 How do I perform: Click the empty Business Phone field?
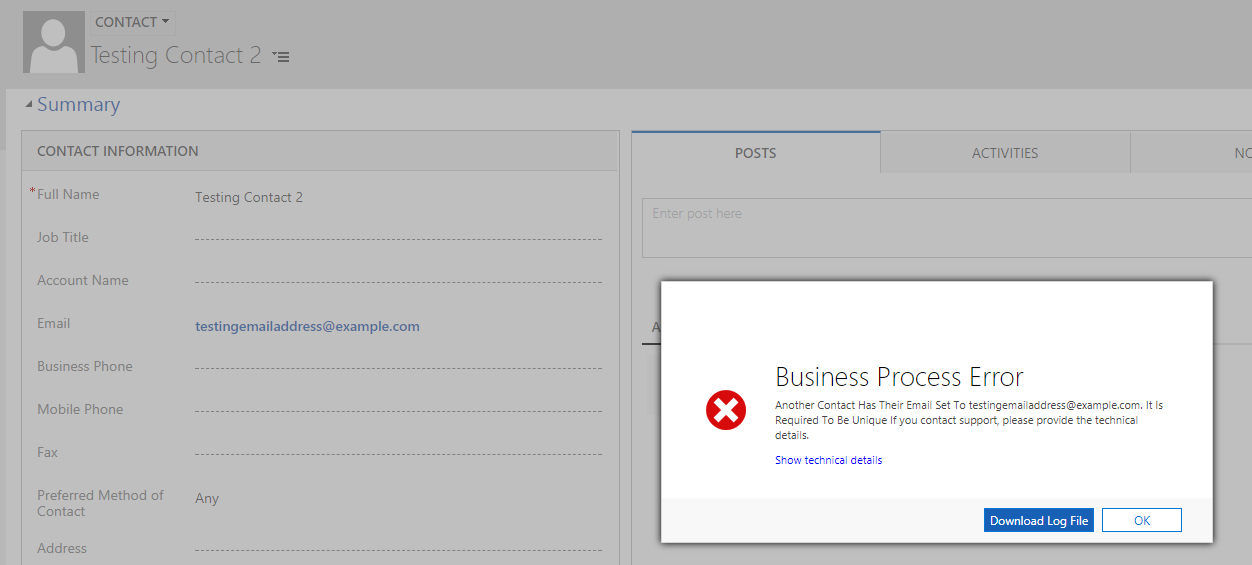[398, 368]
